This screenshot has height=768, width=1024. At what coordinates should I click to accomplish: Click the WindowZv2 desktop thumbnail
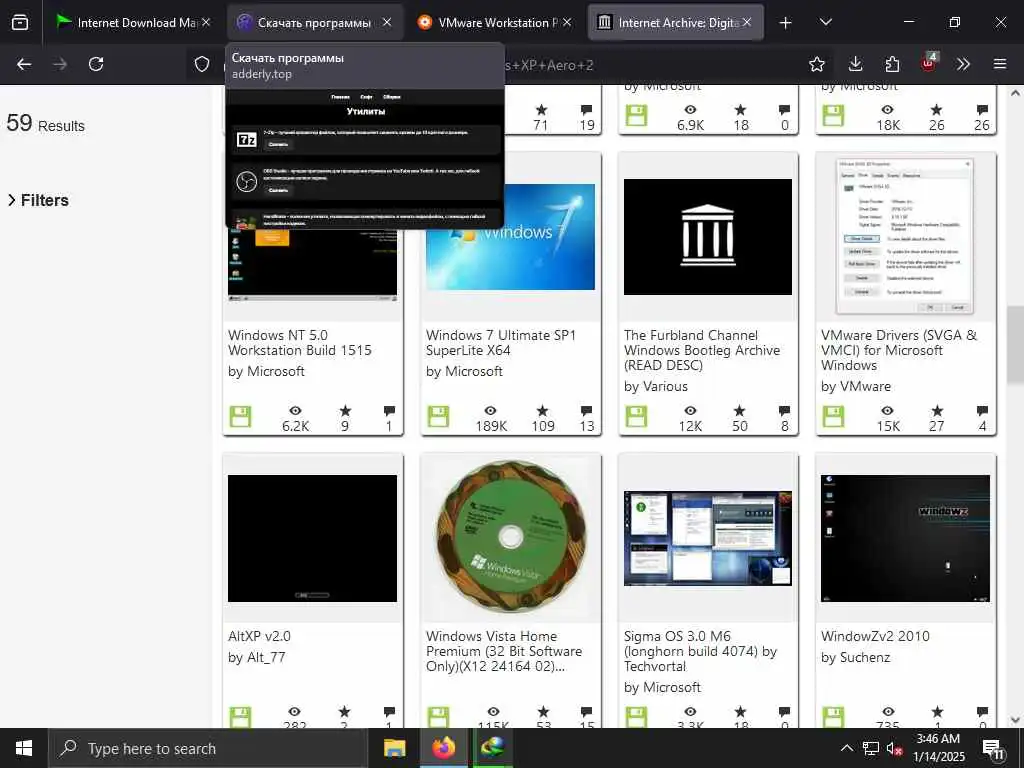905,538
